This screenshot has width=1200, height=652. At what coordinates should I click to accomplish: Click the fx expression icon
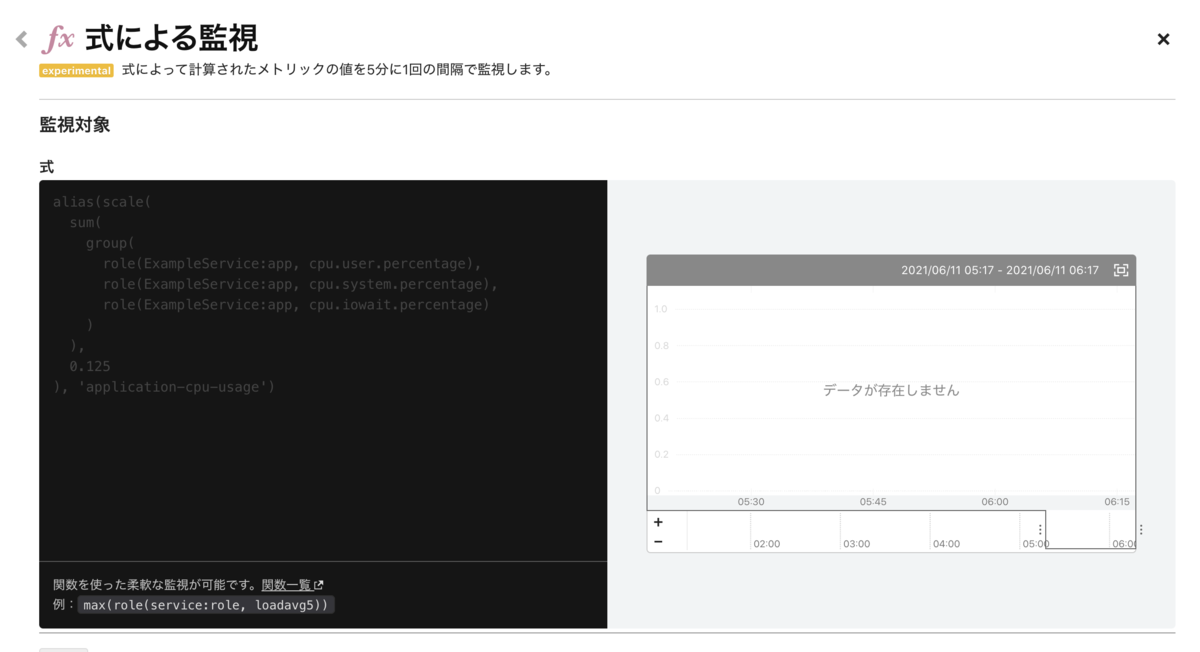(x=58, y=39)
